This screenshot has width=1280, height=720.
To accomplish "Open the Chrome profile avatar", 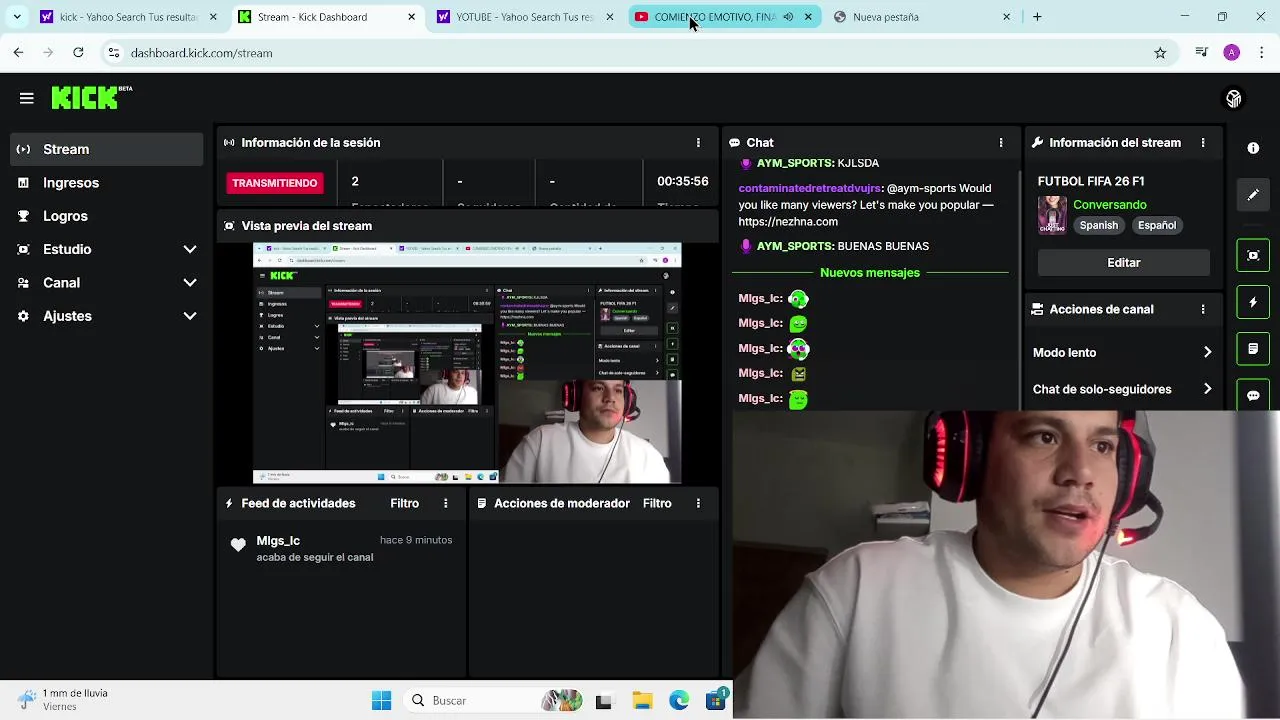I will coord(1231,53).
